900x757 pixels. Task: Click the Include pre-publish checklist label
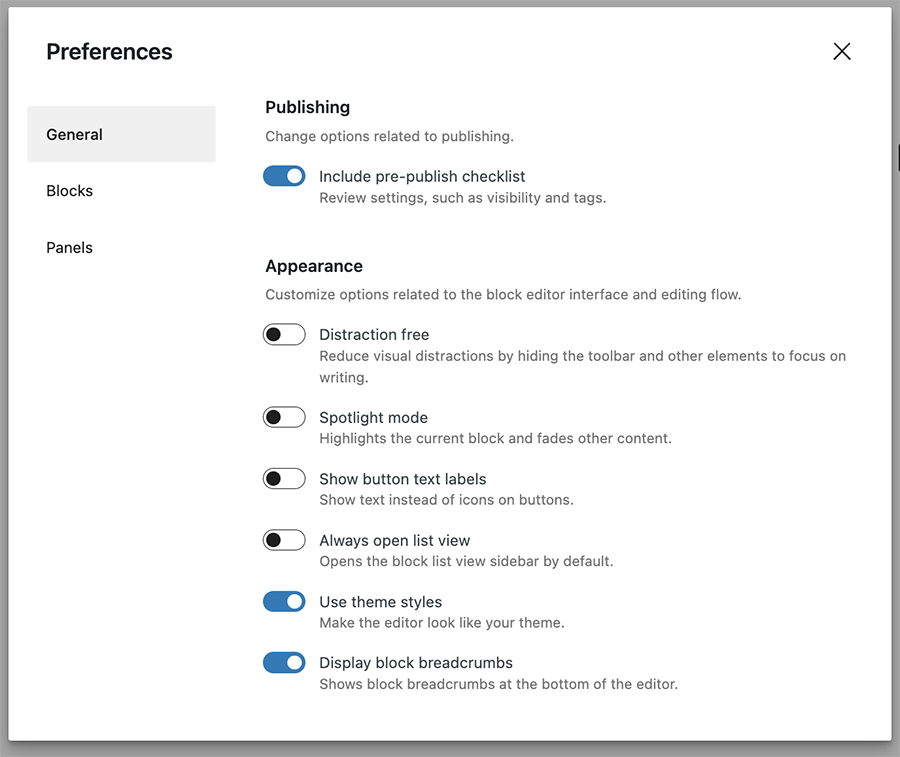click(422, 175)
